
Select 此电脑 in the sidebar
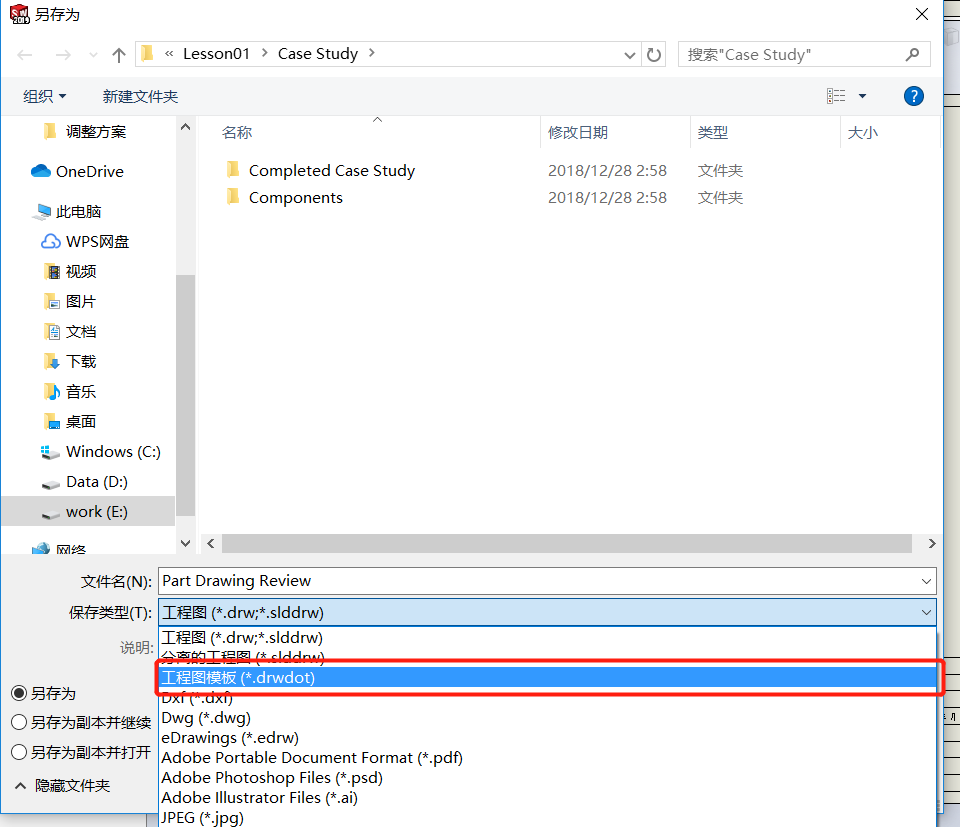tap(78, 212)
